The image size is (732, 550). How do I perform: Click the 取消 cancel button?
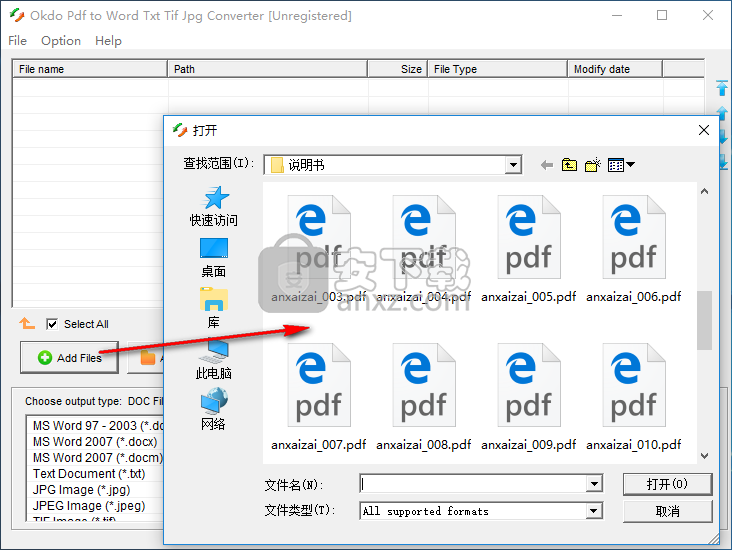[x=668, y=511]
